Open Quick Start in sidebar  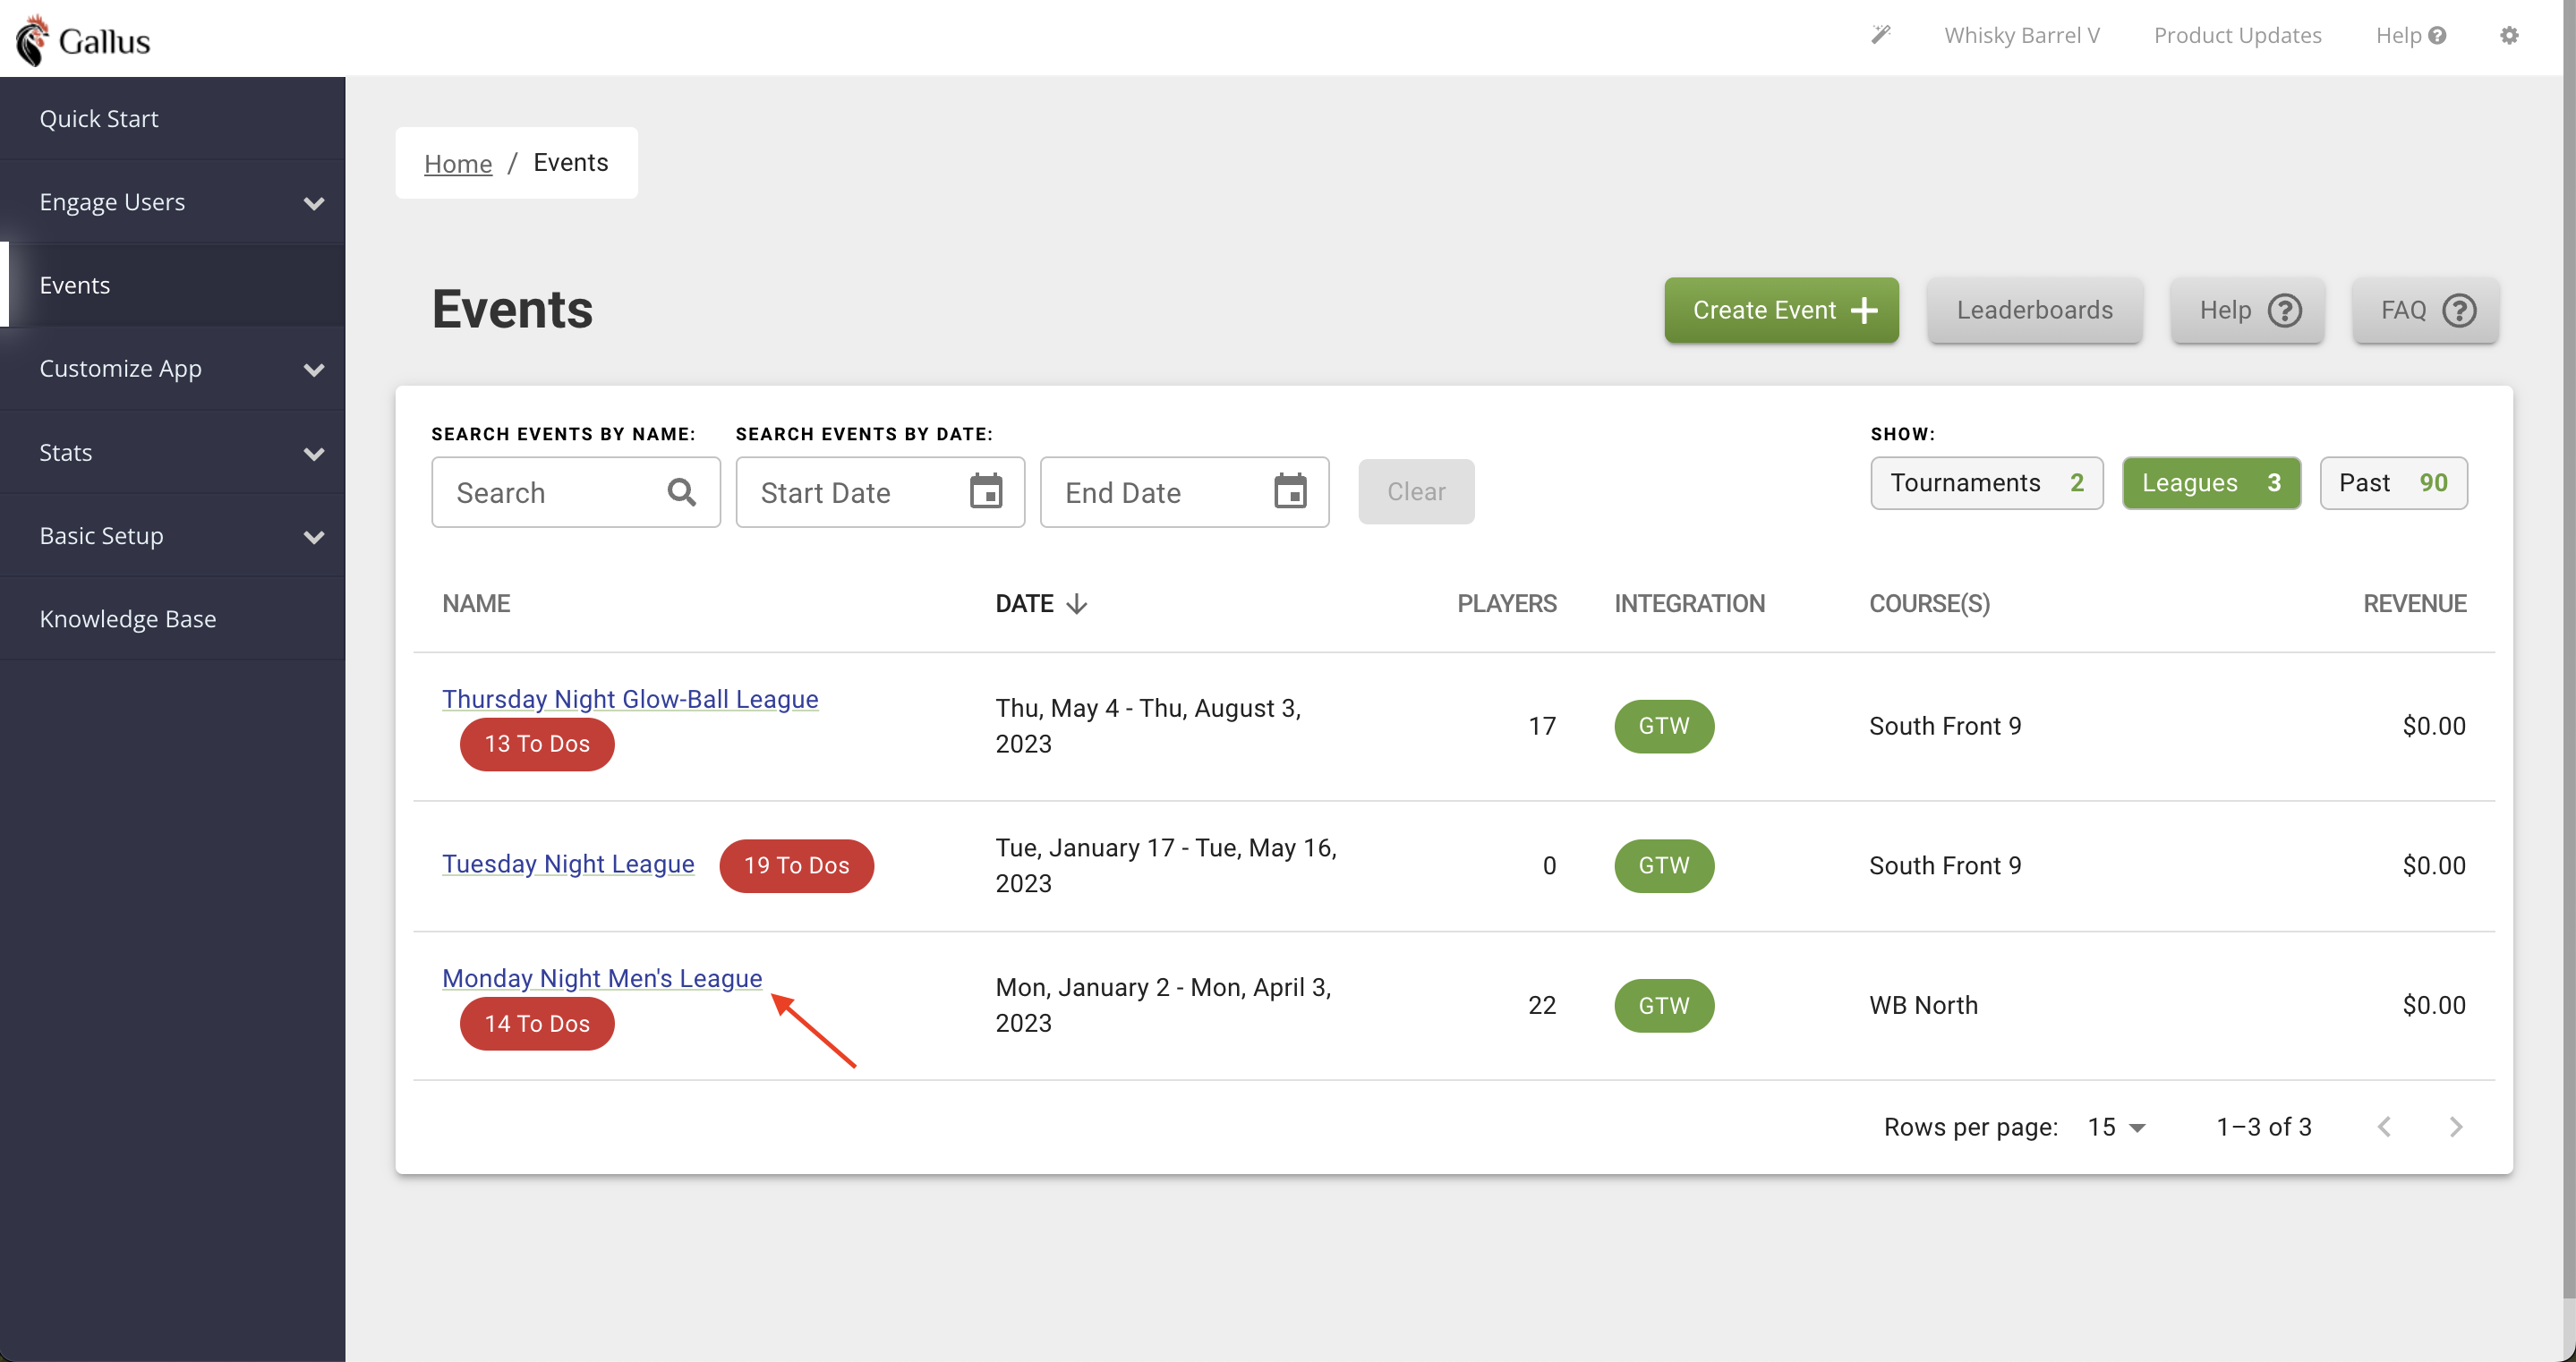99,118
